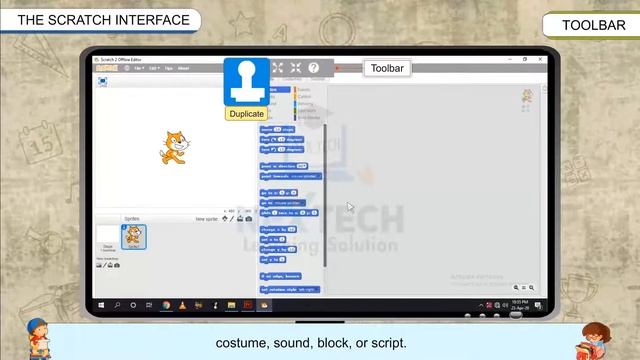Image resolution: width=640 pixels, height=360 pixels.
Task: Open mouse-pointer dropdown in point towards block
Action: 305,176
